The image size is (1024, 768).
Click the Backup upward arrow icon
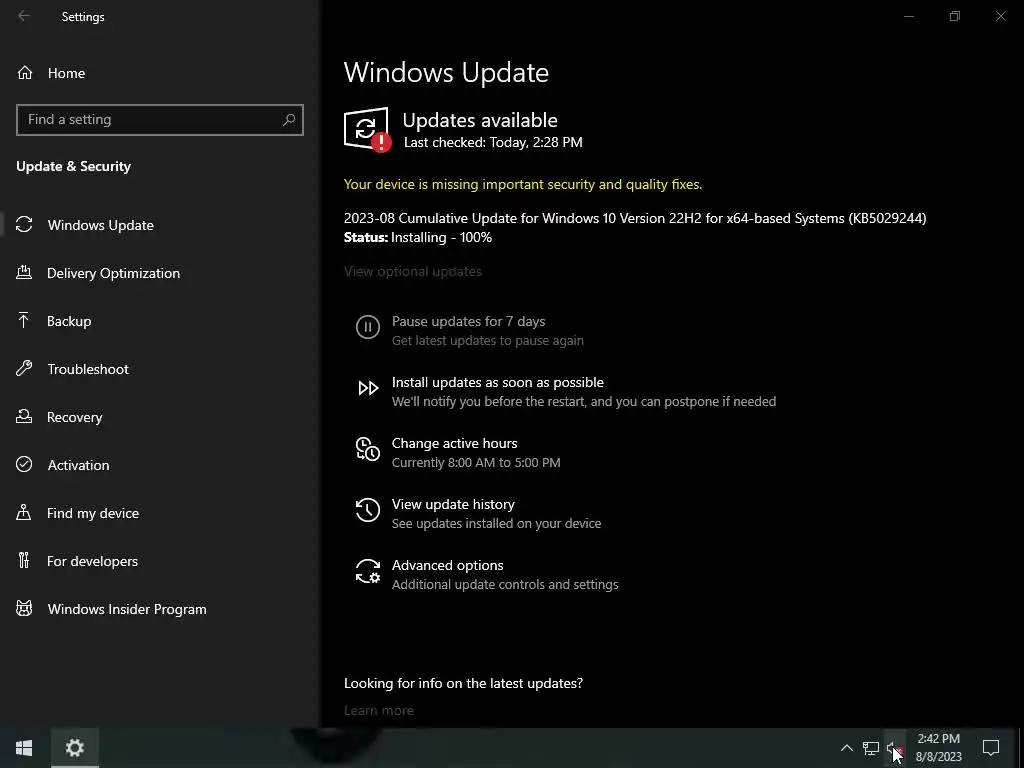click(x=24, y=320)
